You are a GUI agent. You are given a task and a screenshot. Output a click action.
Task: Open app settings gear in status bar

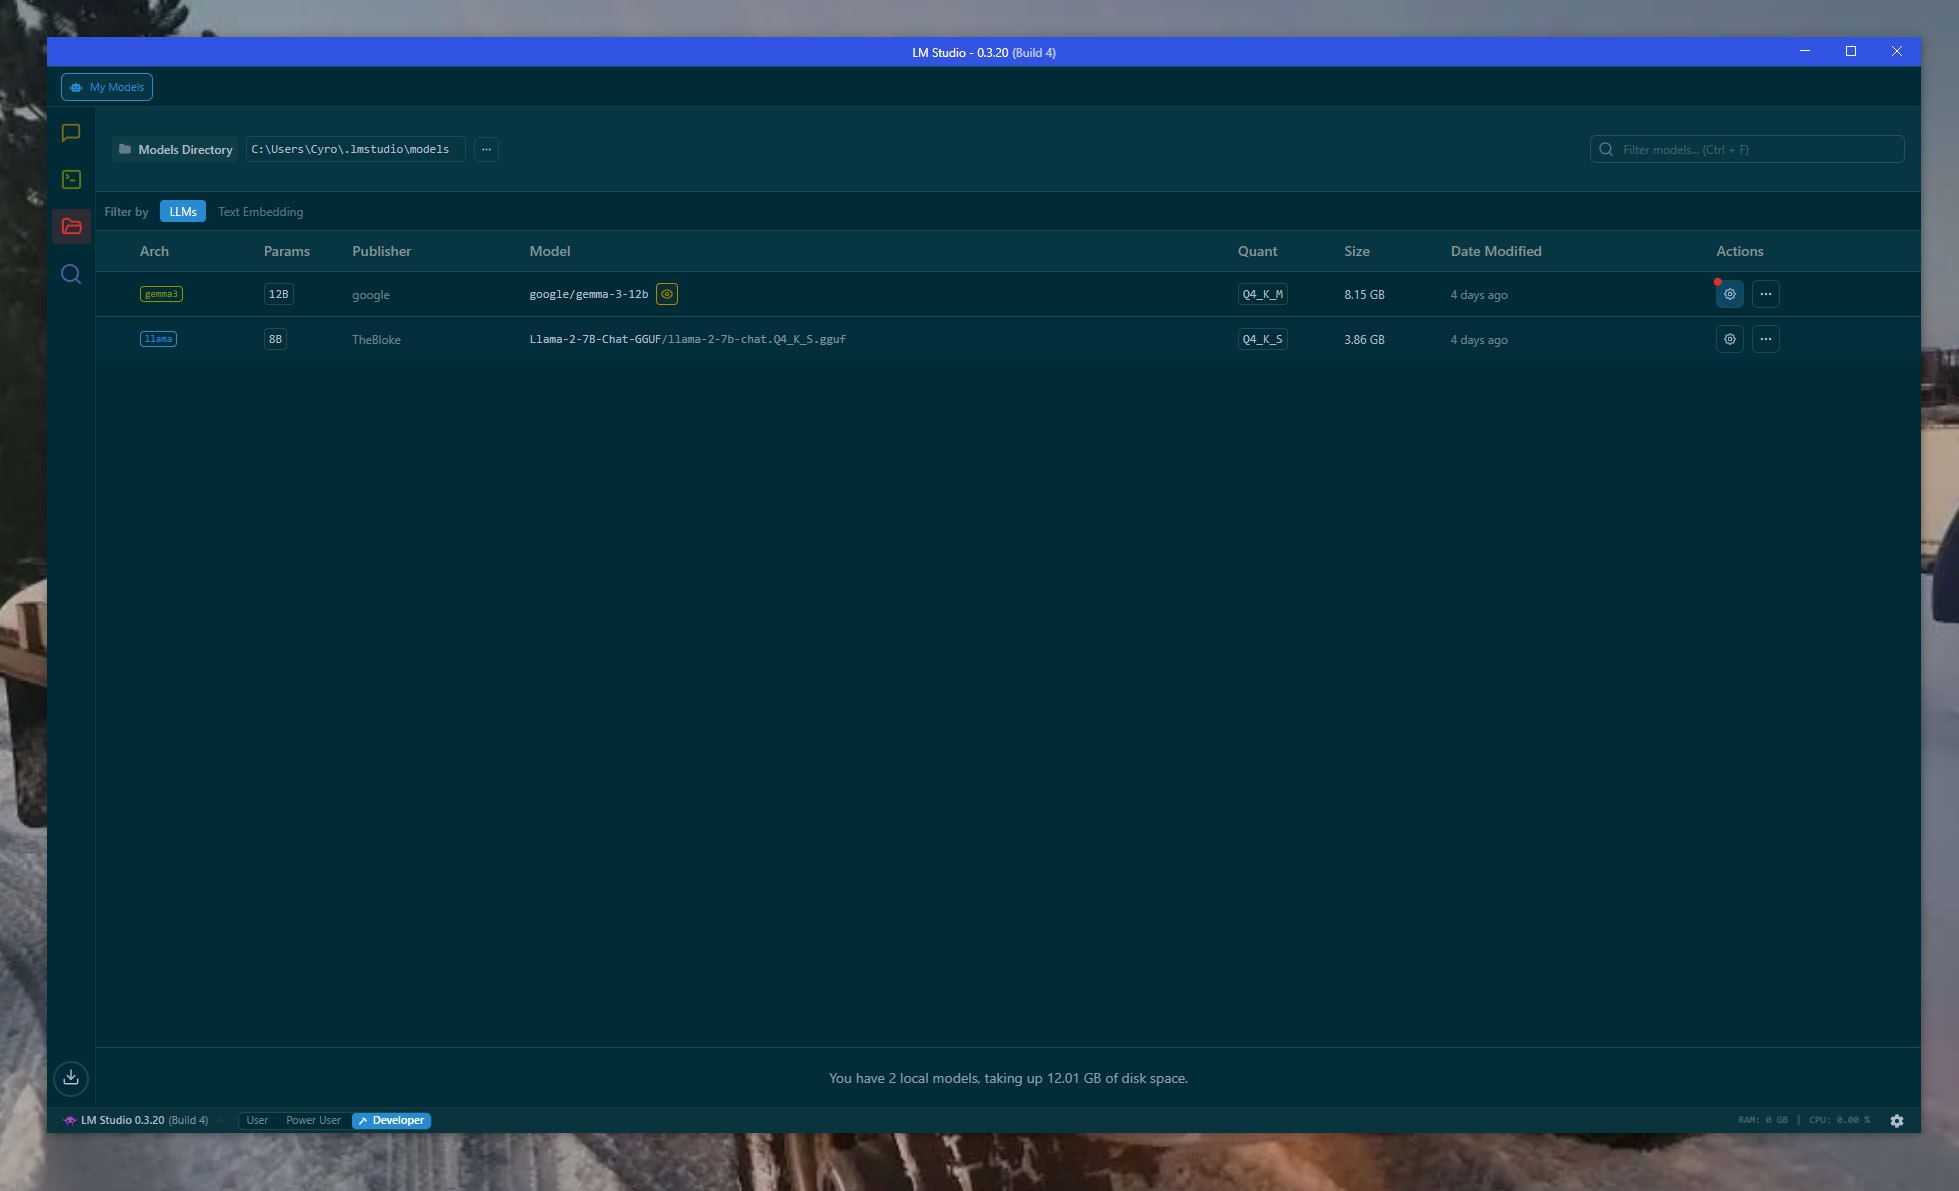point(1896,1121)
